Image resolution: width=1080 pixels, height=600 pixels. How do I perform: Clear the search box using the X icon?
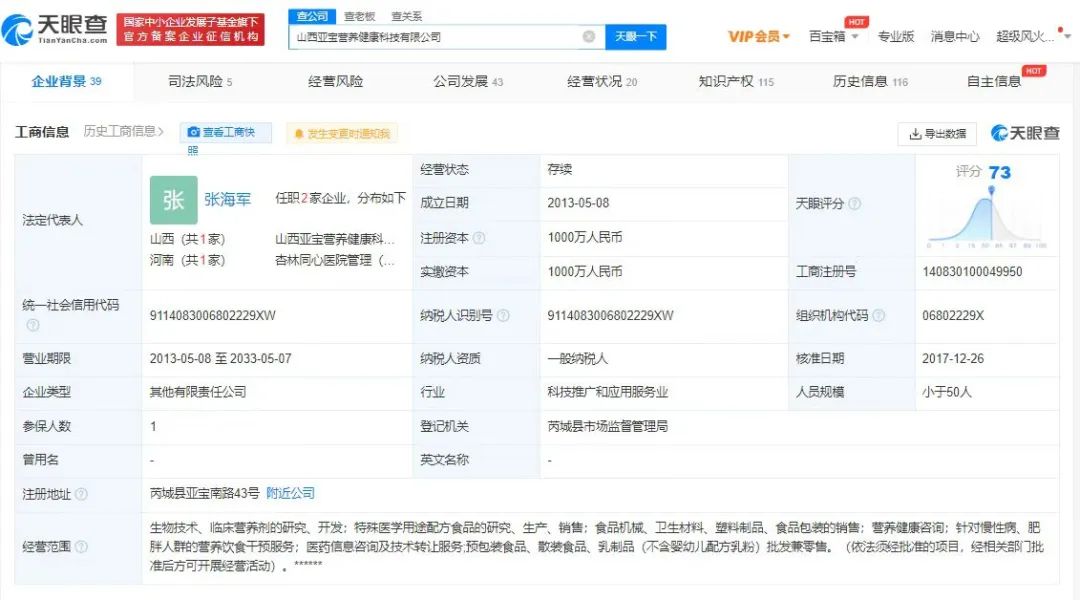(589, 35)
